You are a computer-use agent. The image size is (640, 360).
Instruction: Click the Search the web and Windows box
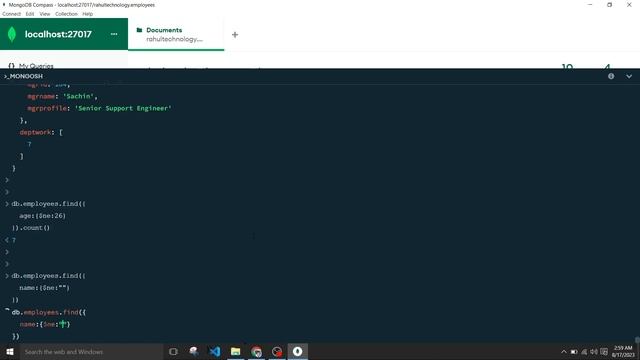(x=91, y=351)
